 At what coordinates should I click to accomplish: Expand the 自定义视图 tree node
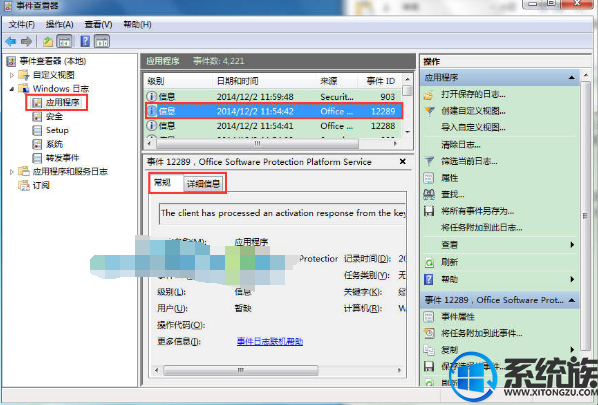tap(12, 75)
